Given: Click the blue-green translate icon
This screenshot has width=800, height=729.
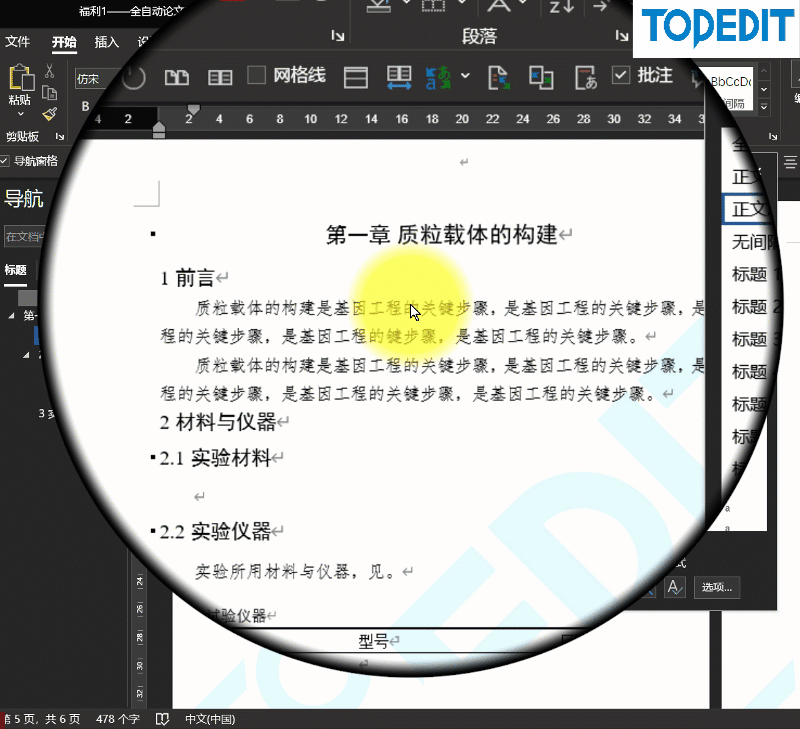Looking at the screenshot, I should 438,78.
